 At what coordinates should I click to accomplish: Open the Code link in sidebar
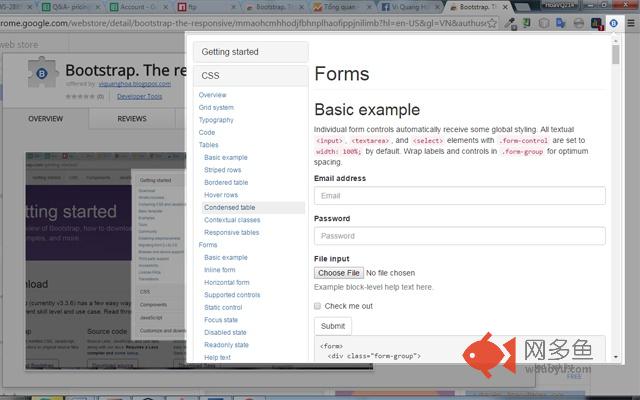click(207, 132)
